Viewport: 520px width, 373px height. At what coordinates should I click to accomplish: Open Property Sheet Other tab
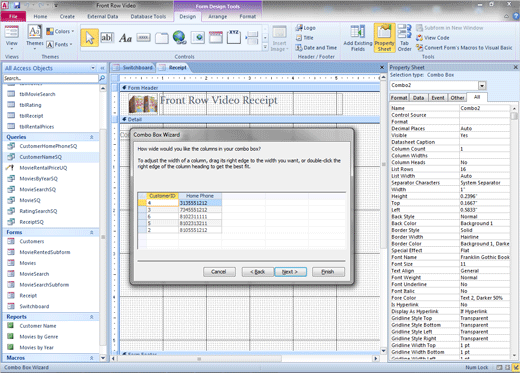point(457,98)
